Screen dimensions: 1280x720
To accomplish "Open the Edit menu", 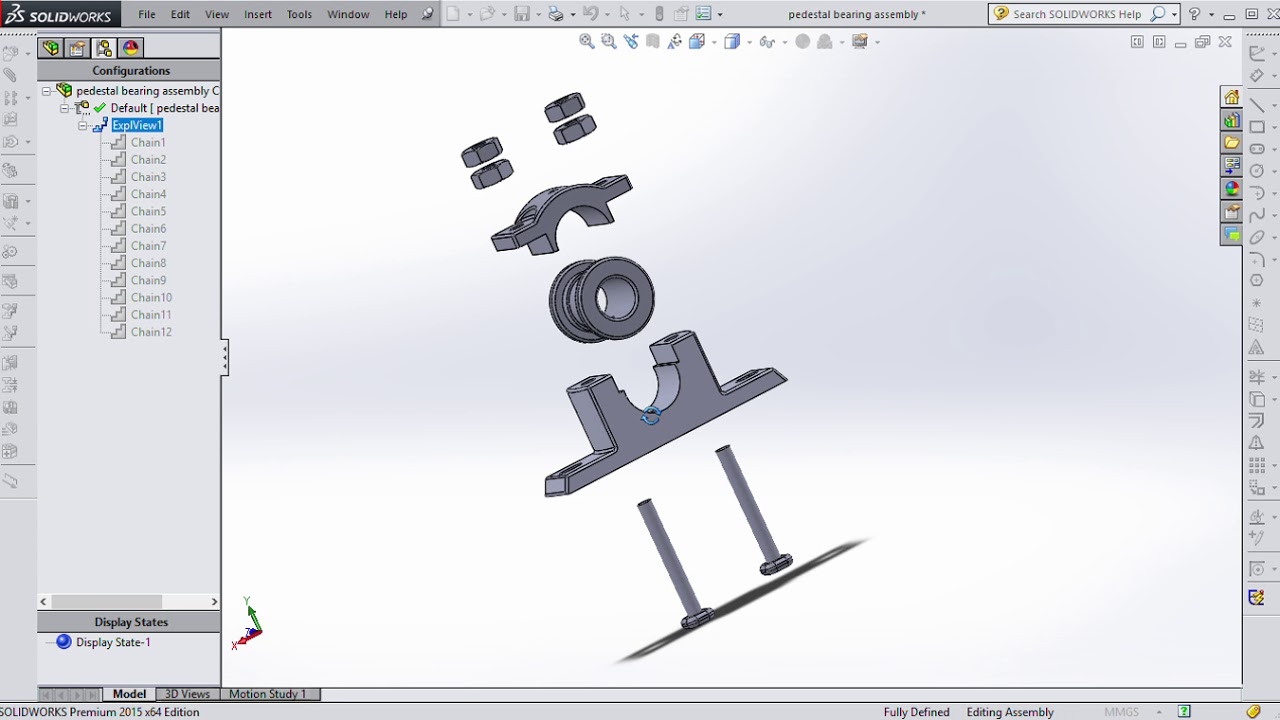I will pos(180,14).
